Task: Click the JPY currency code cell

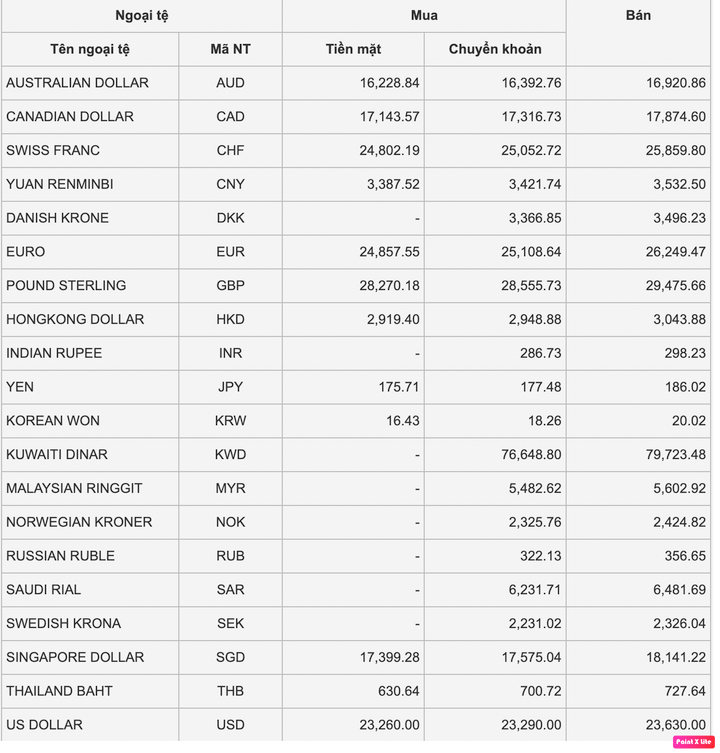Action: click(x=230, y=387)
